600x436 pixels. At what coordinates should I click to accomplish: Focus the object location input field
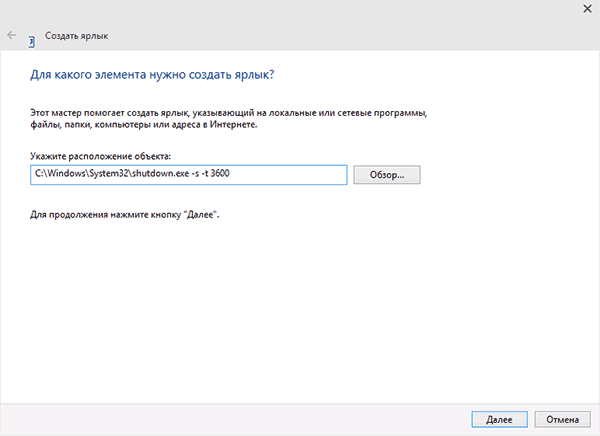click(x=290, y=175)
